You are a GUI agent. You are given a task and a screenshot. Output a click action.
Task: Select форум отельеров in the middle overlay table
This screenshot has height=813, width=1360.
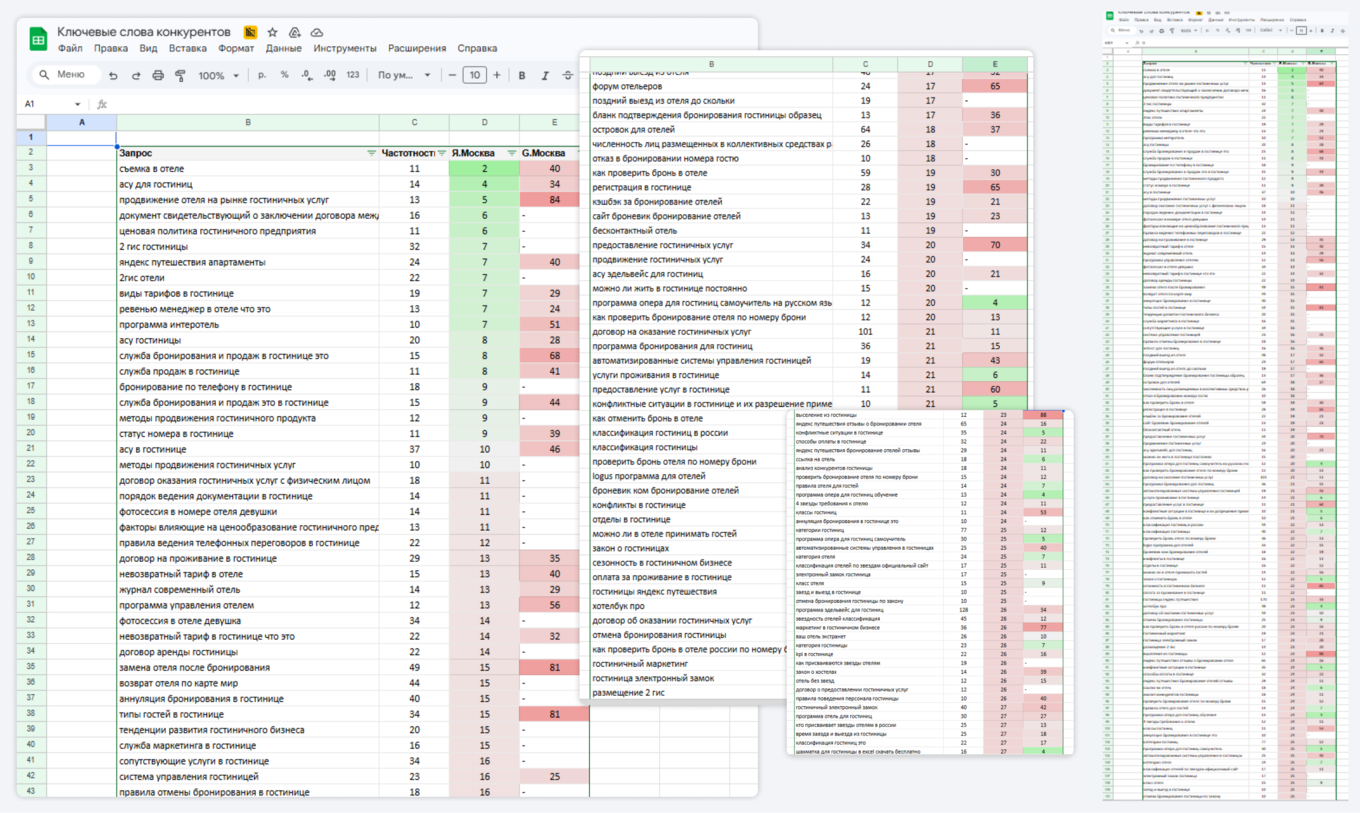[x=711, y=87]
